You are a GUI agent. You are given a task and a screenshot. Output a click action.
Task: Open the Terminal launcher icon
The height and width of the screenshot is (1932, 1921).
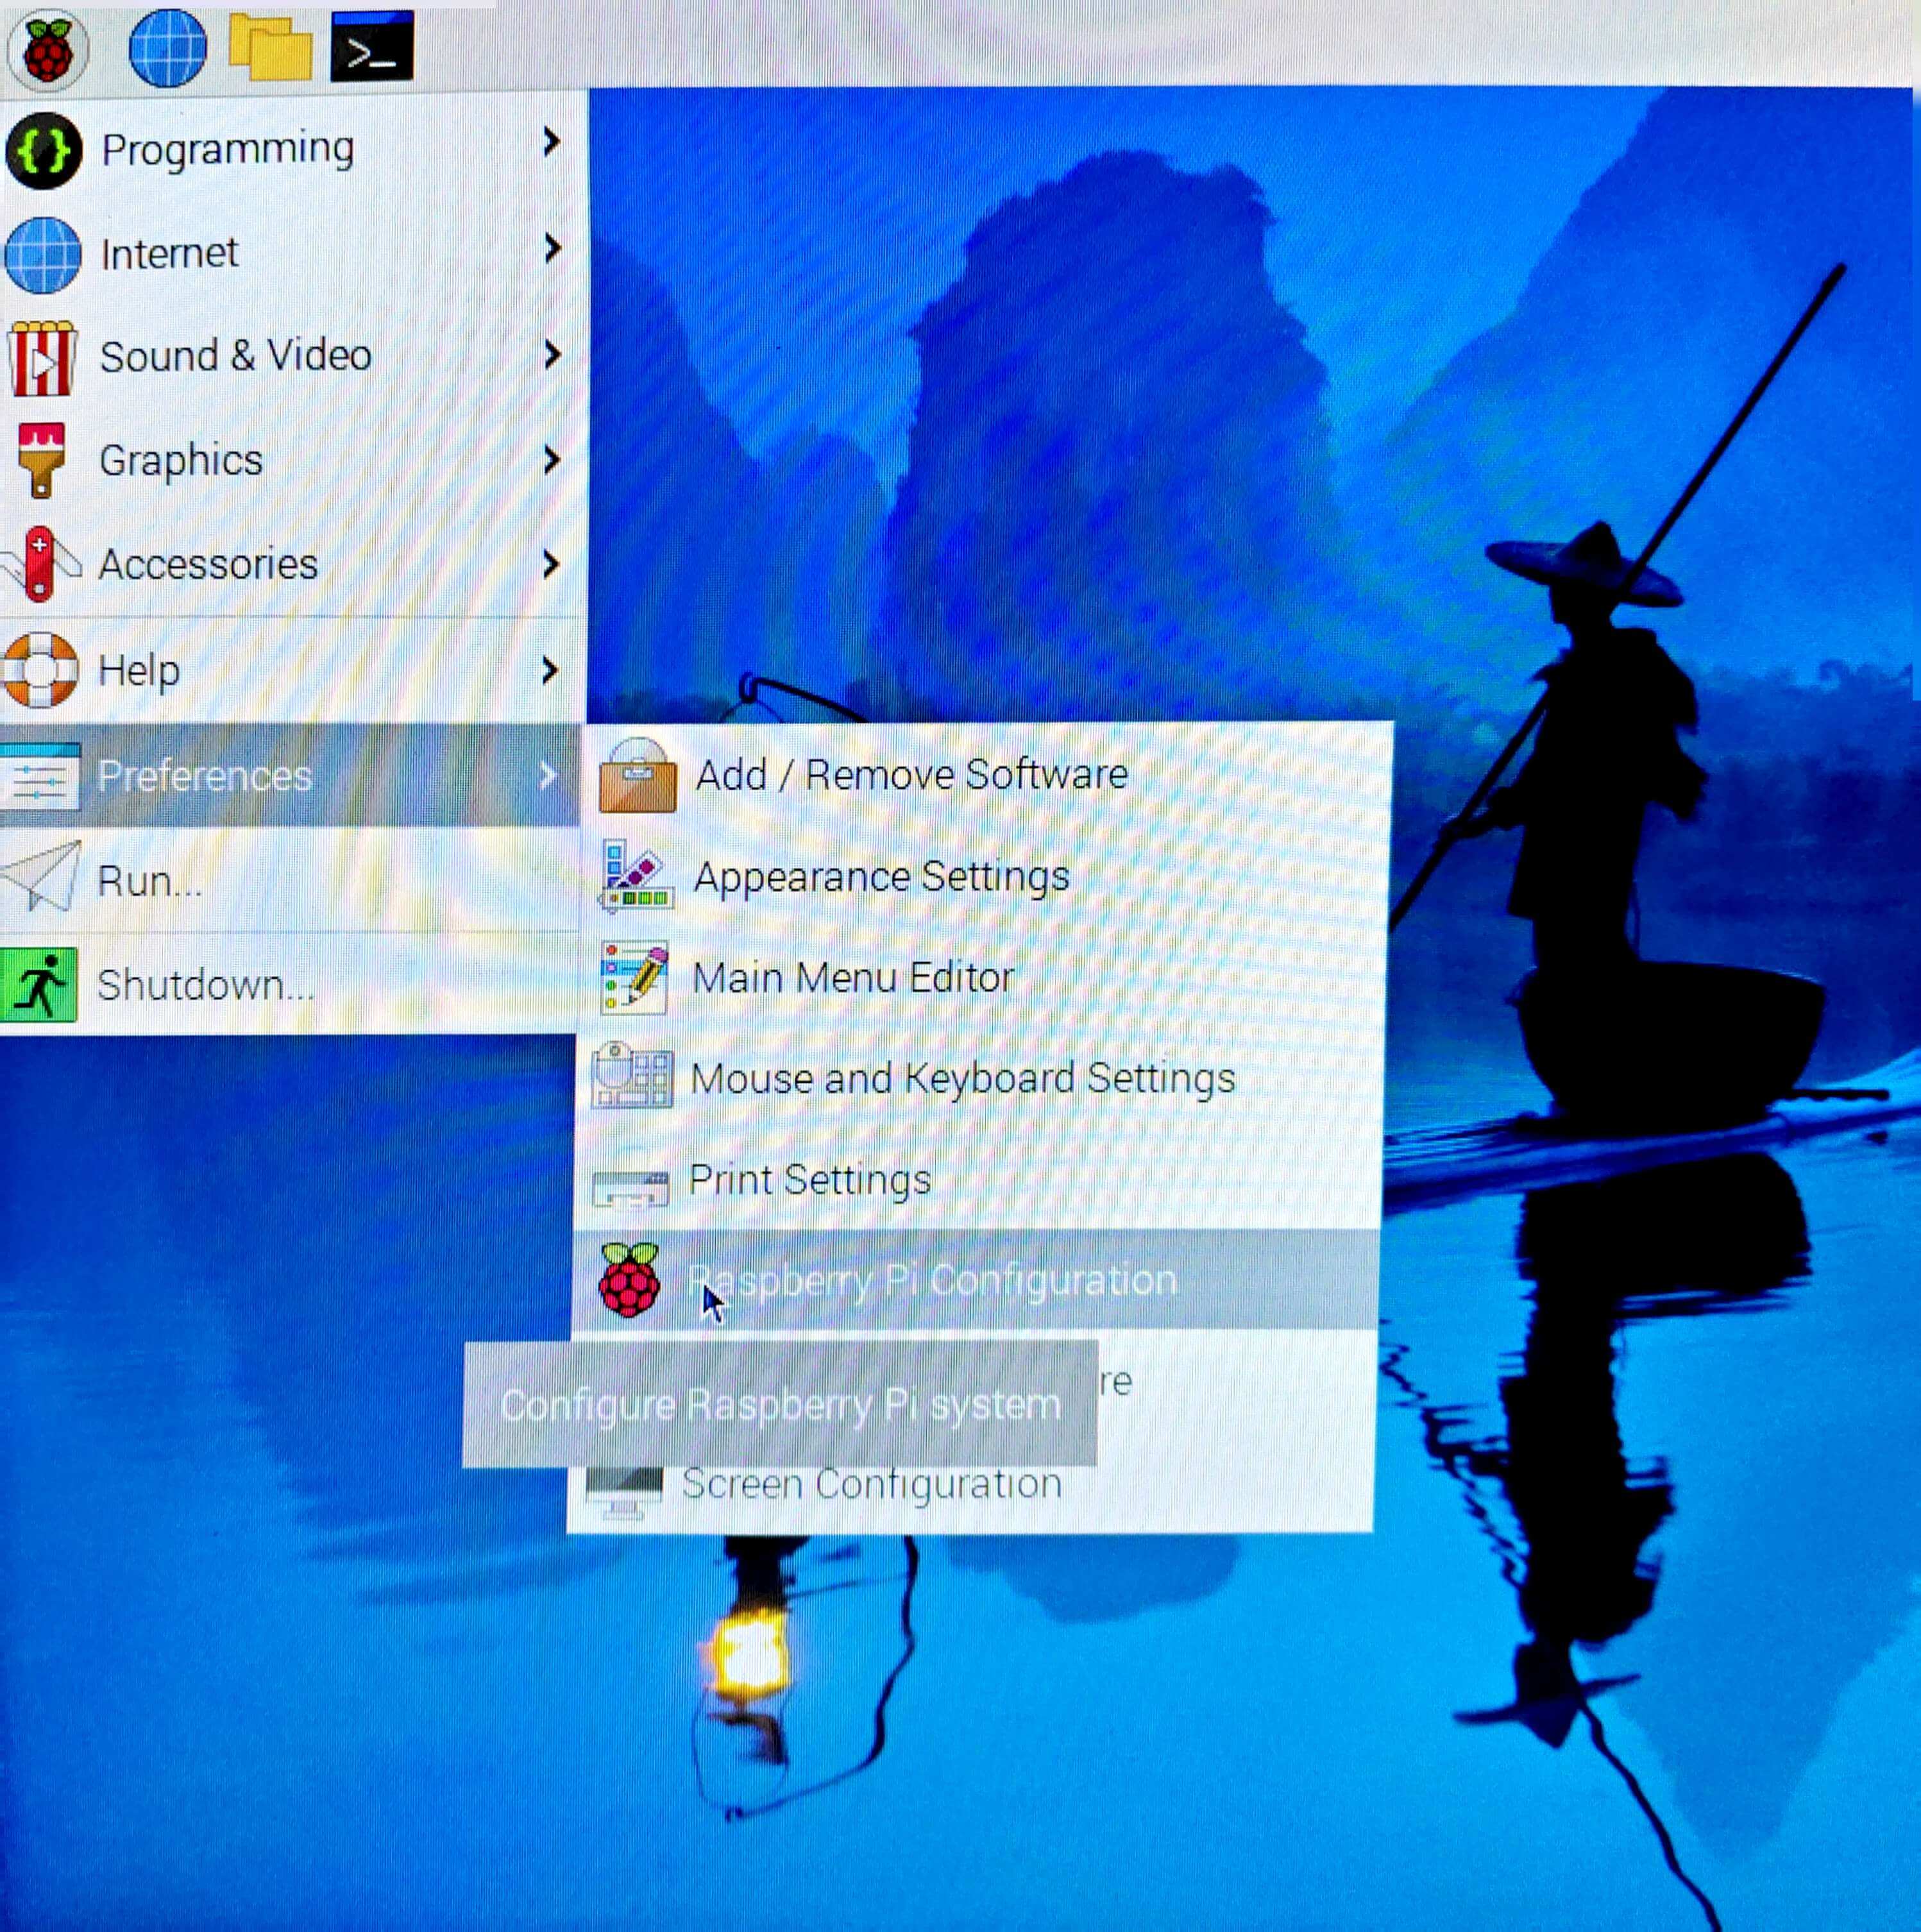click(x=372, y=47)
